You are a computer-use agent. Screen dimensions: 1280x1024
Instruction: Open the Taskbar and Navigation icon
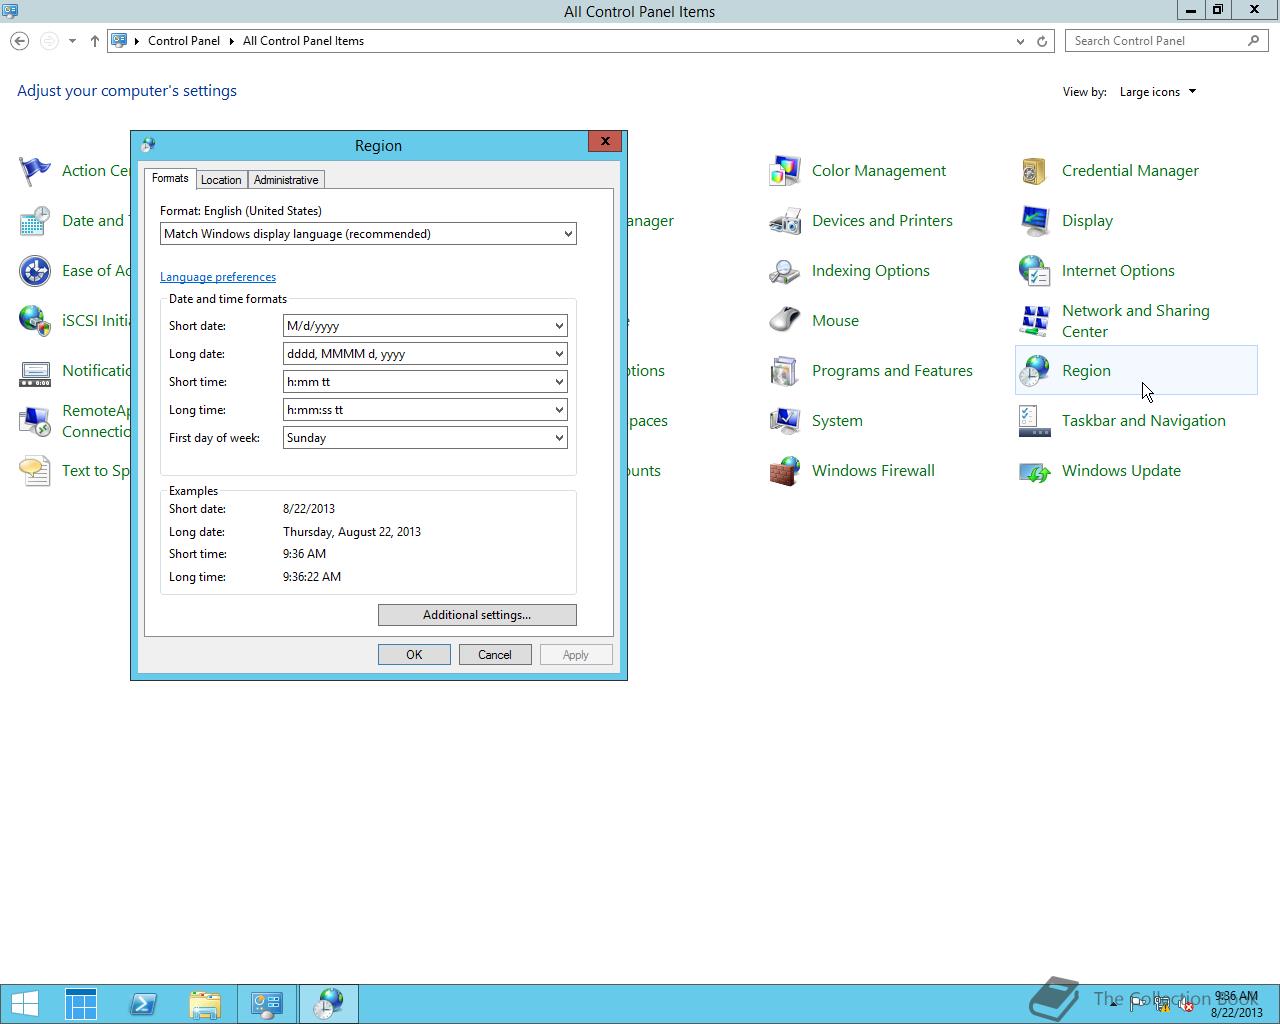tap(1035, 421)
